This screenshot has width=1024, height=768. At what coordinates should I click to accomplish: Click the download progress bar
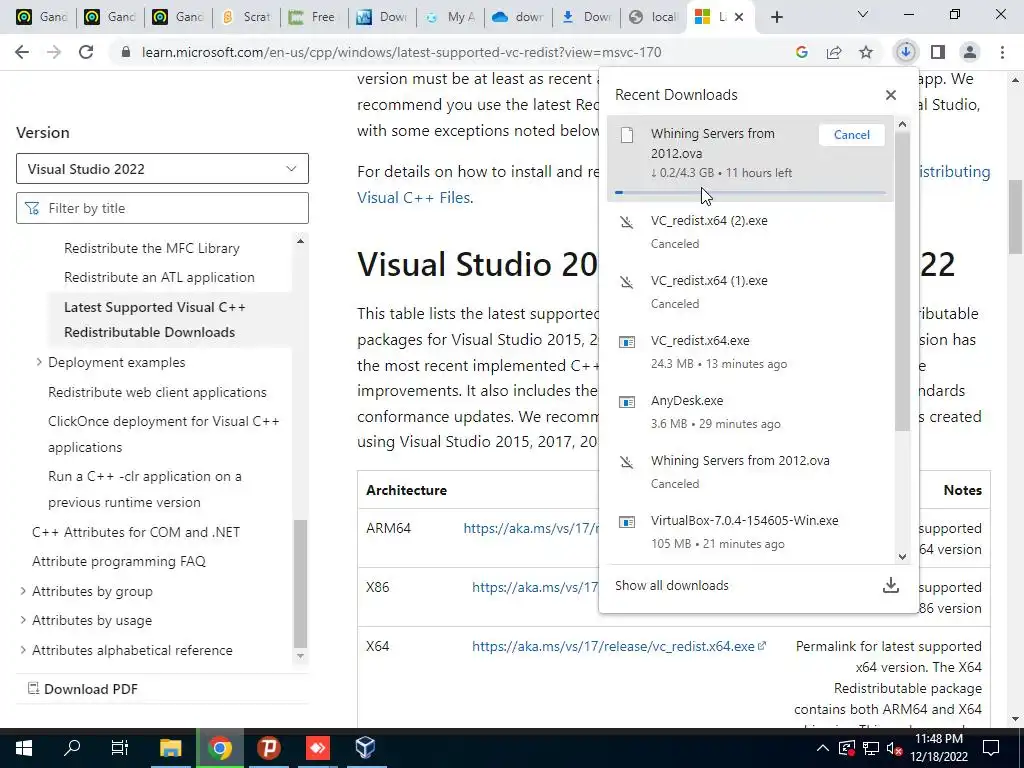(x=750, y=193)
